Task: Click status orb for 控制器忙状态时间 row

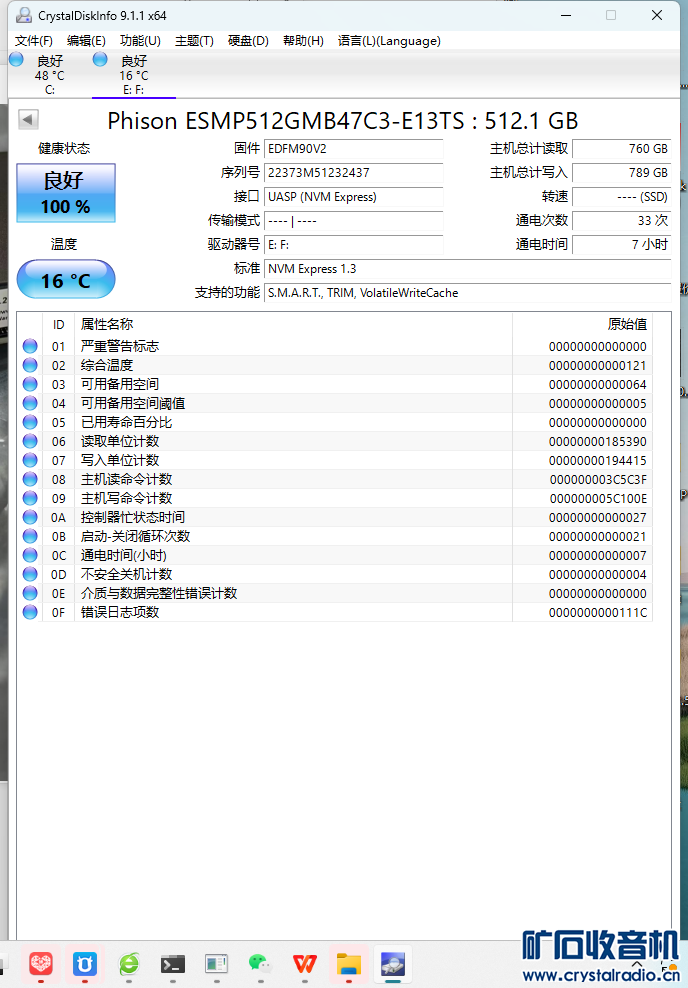Action: [x=30, y=517]
